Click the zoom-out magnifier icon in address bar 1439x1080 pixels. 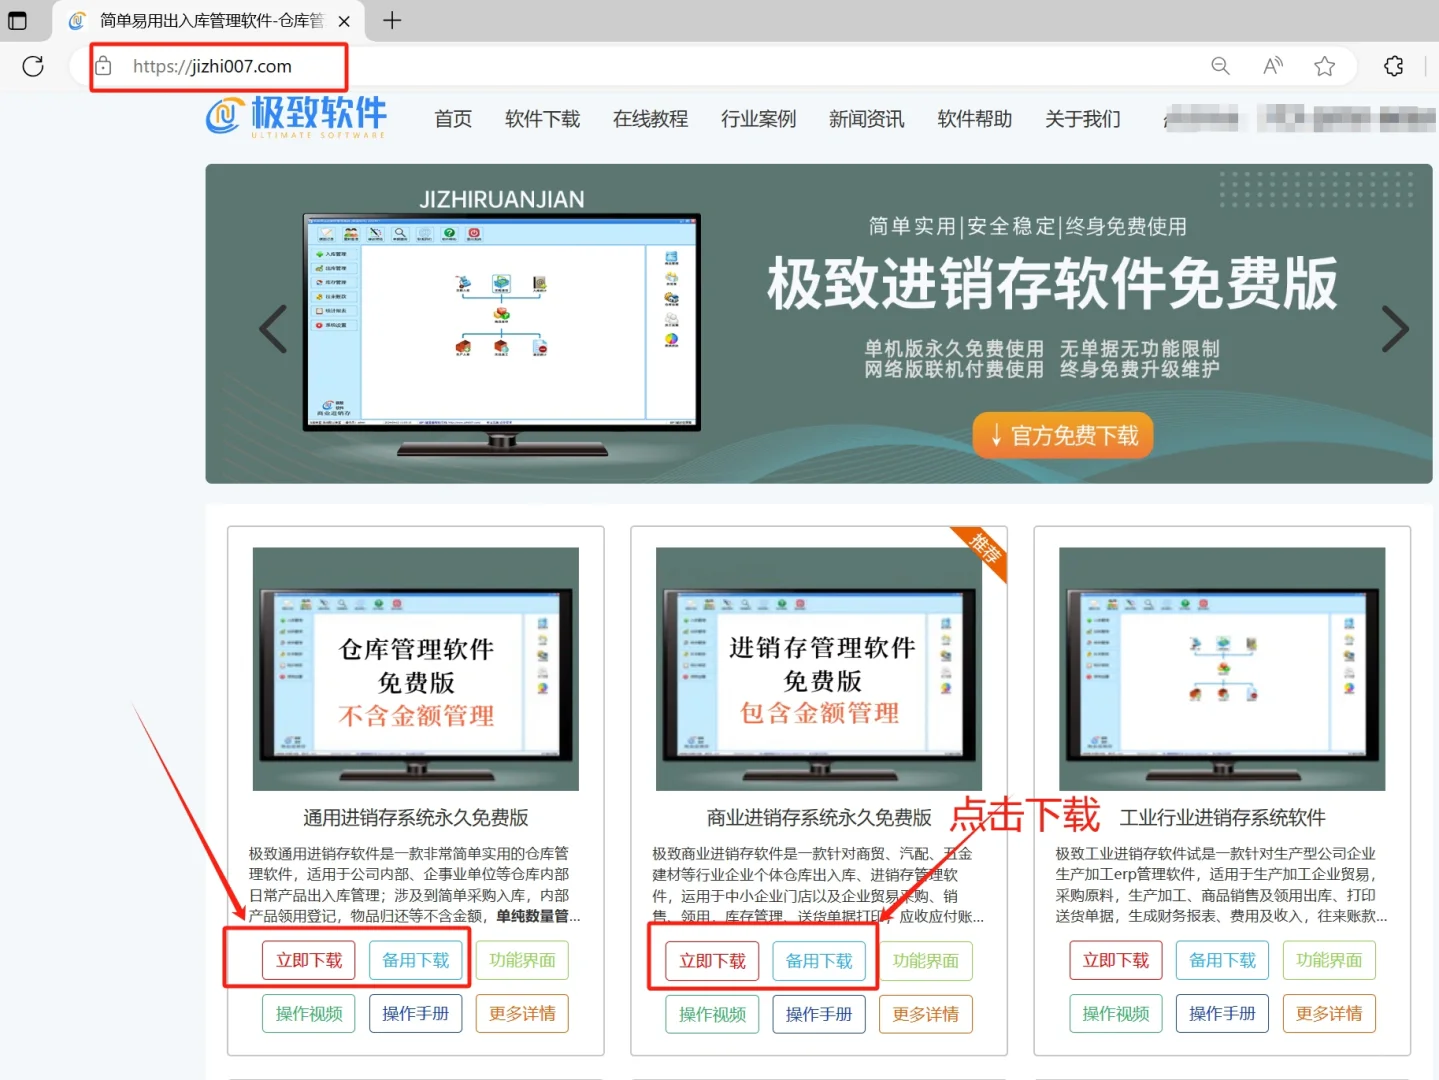pyautogui.click(x=1220, y=66)
